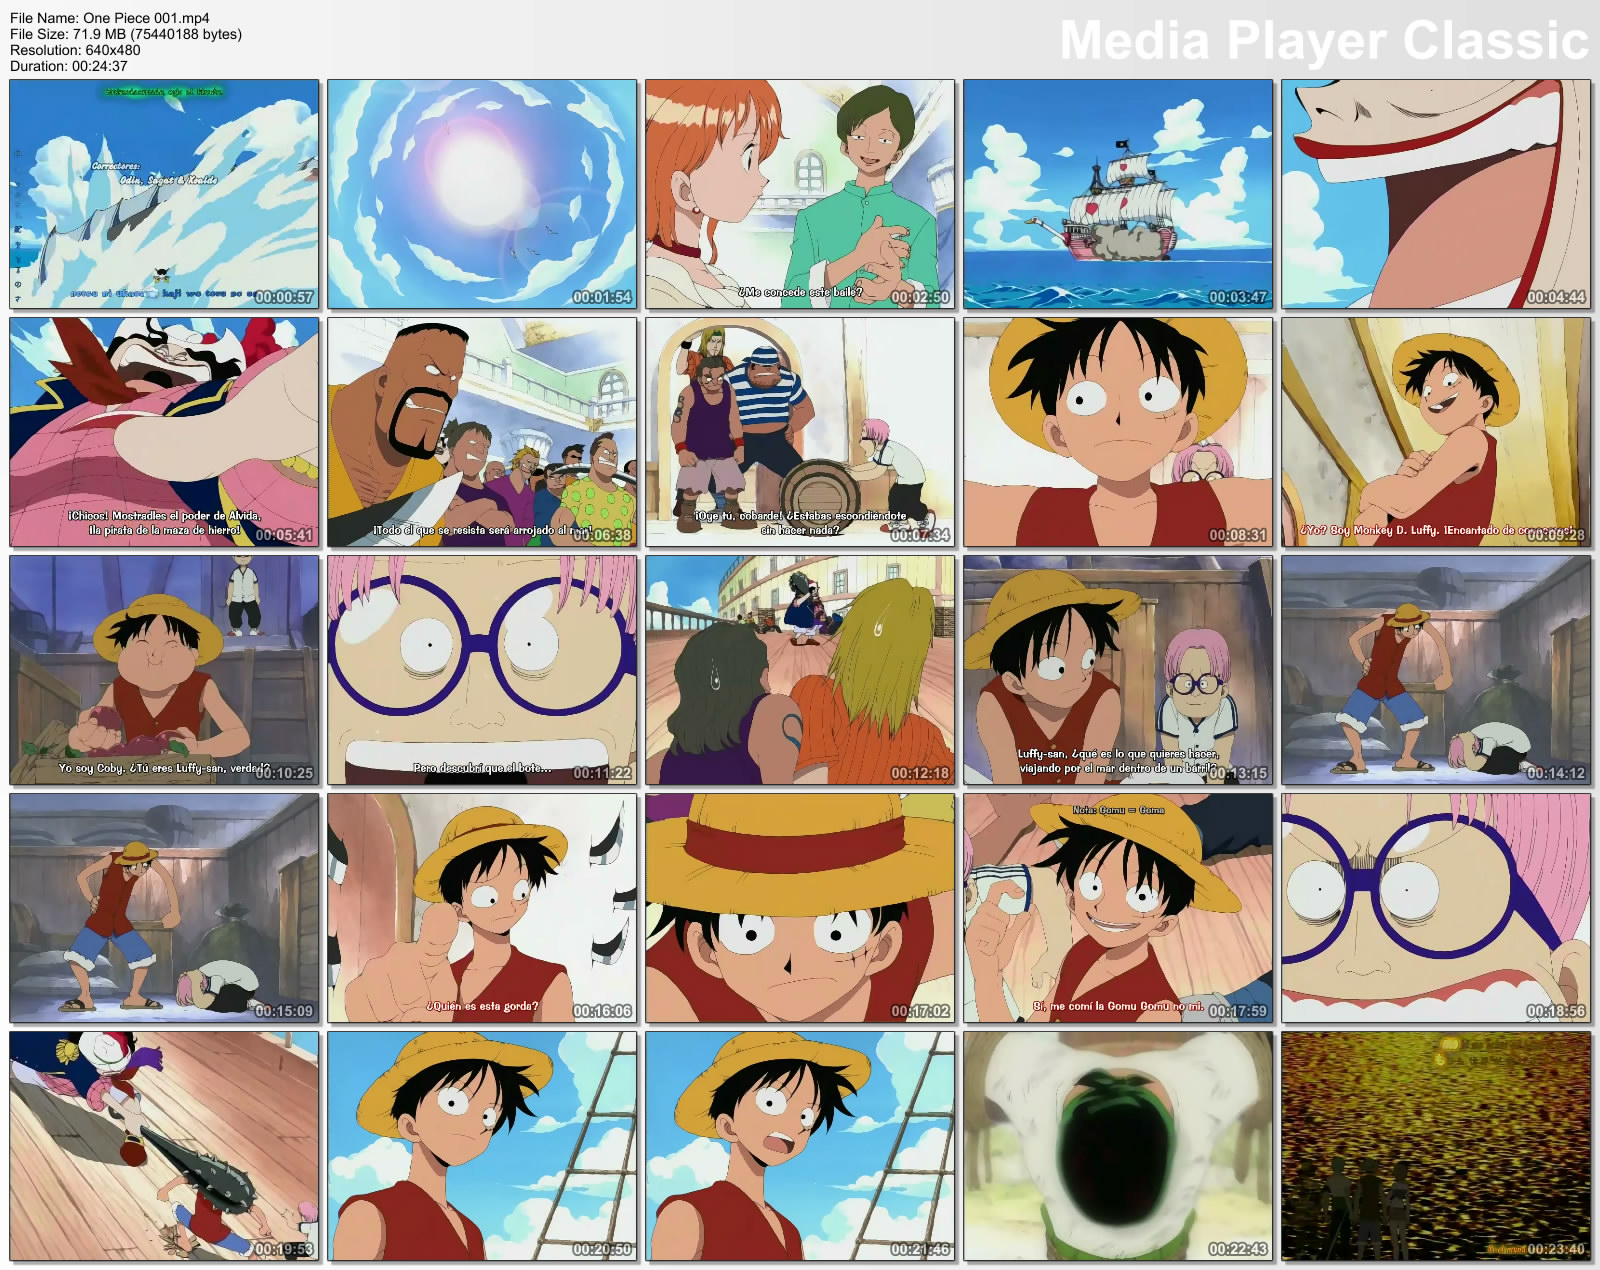Select the frame stamped 00:20:50
The image size is (1600, 1270).
pyautogui.click(x=482, y=1146)
